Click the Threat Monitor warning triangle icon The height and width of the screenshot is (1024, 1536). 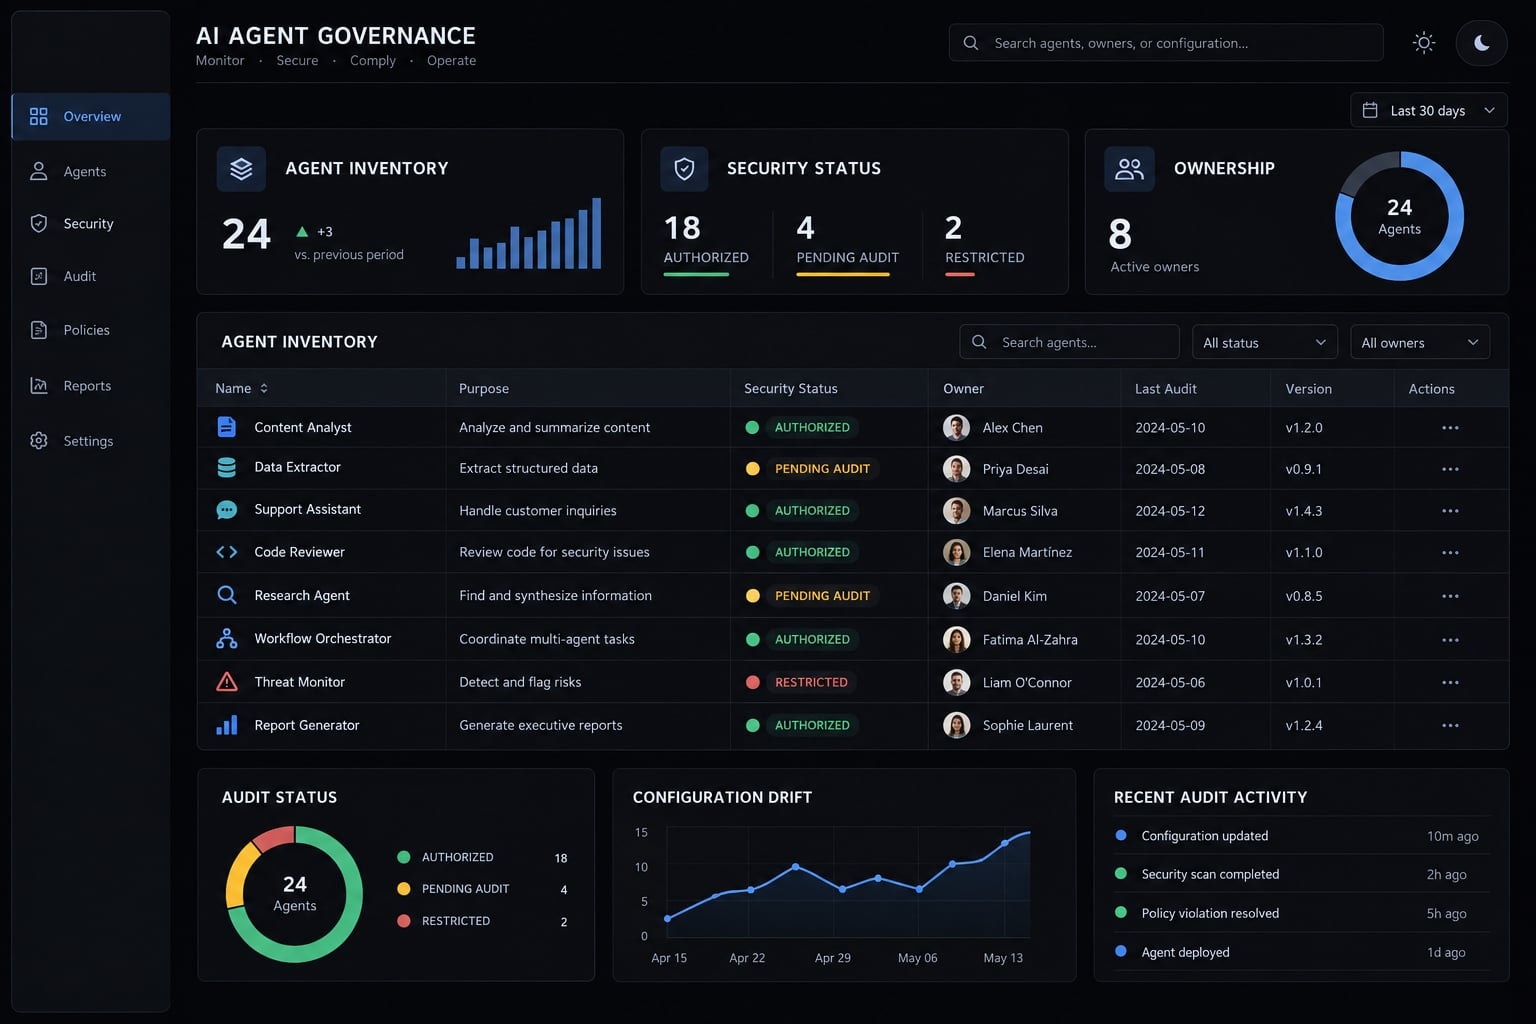[227, 682]
